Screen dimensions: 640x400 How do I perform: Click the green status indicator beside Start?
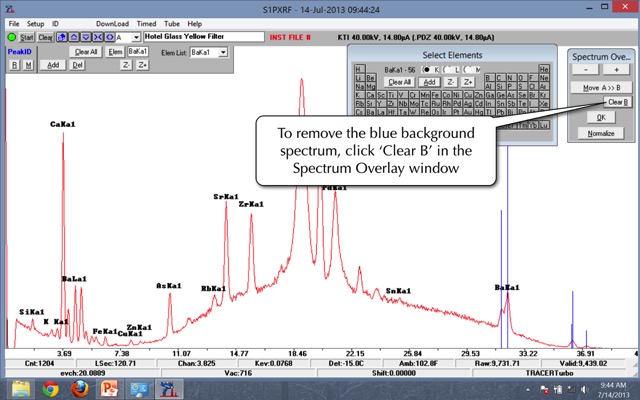12,37
